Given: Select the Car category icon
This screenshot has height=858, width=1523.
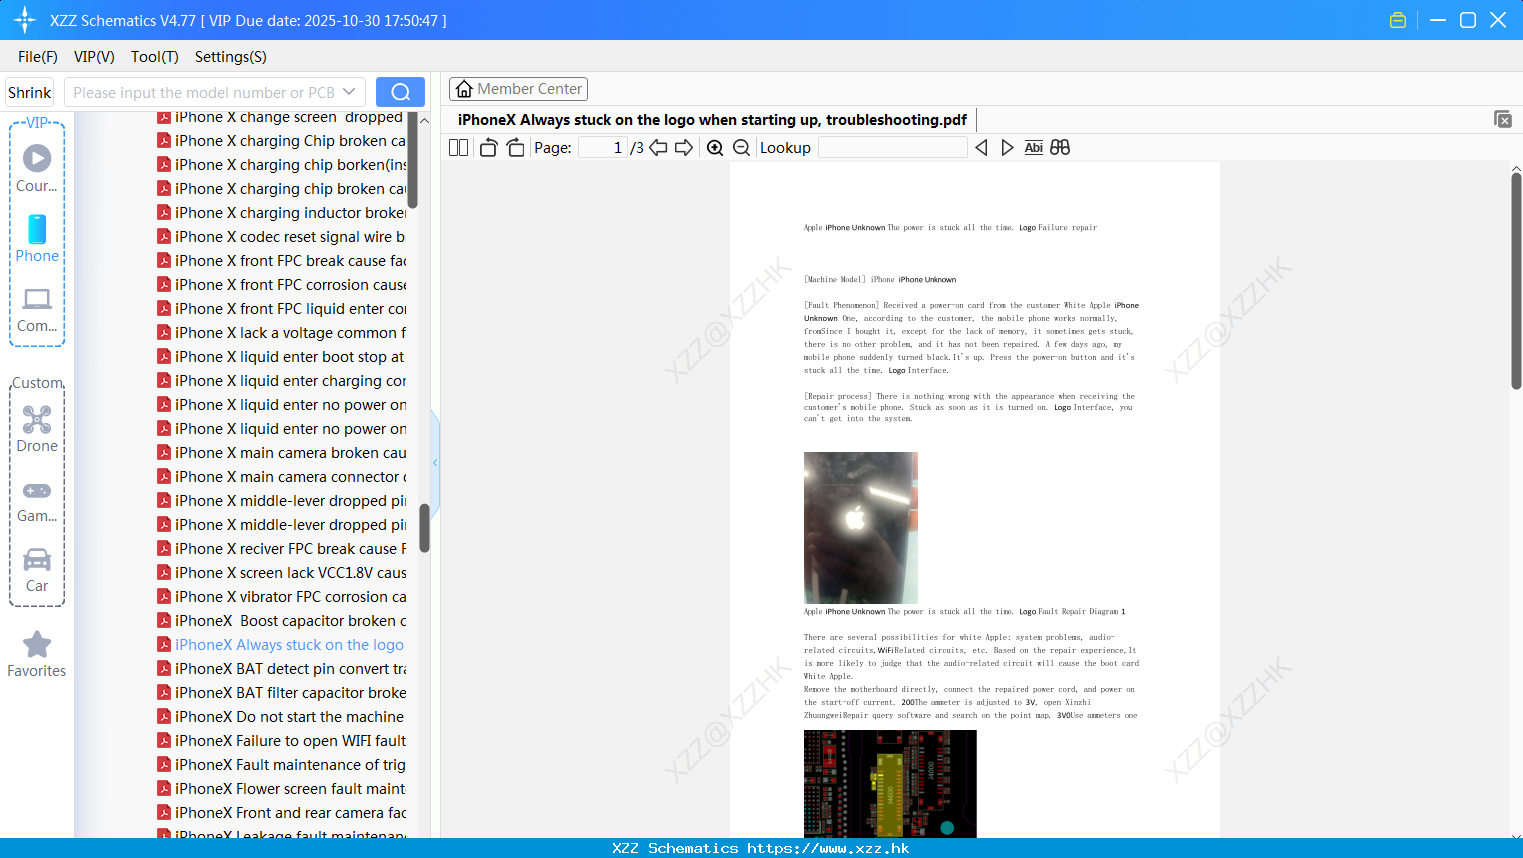Looking at the screenshot, I should pos(37,570).
